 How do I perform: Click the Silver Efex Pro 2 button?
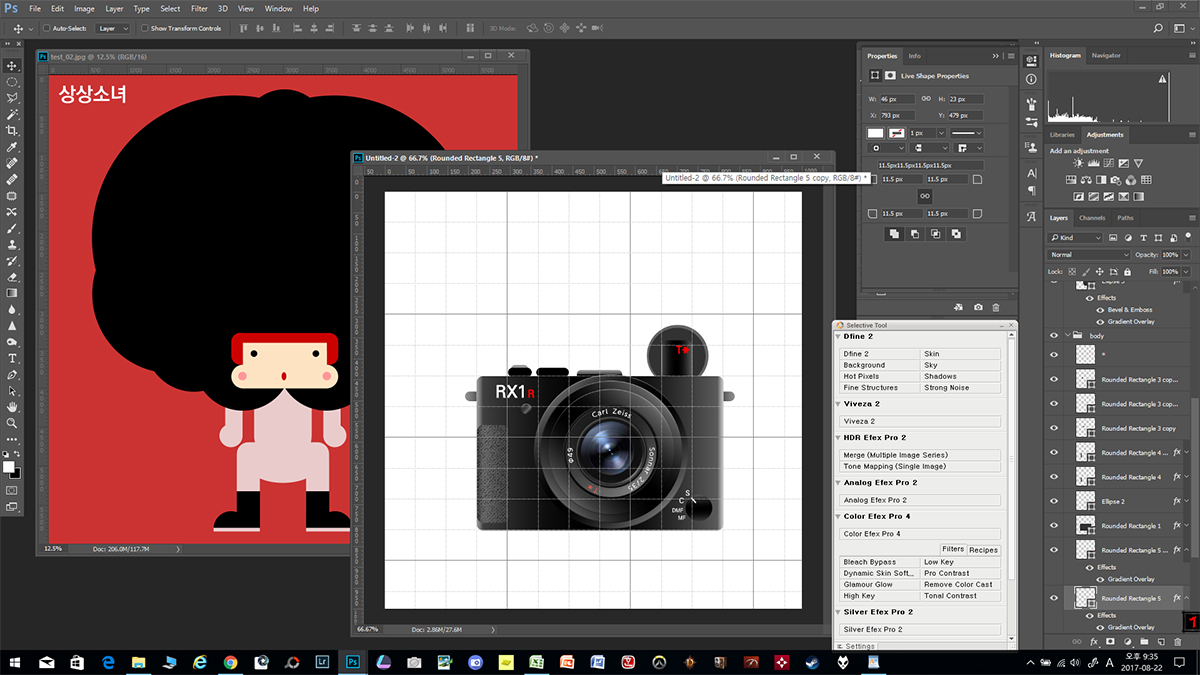[x=919, y=629]
